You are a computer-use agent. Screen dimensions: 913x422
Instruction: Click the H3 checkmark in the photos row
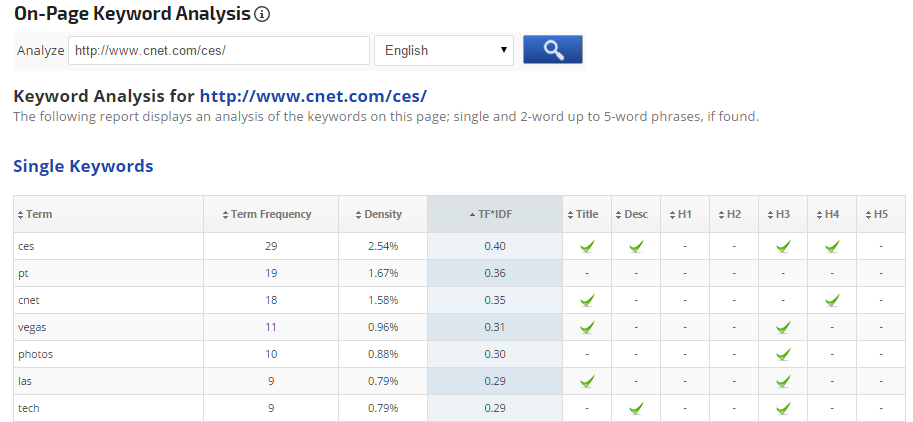click(x=783, y=354)
